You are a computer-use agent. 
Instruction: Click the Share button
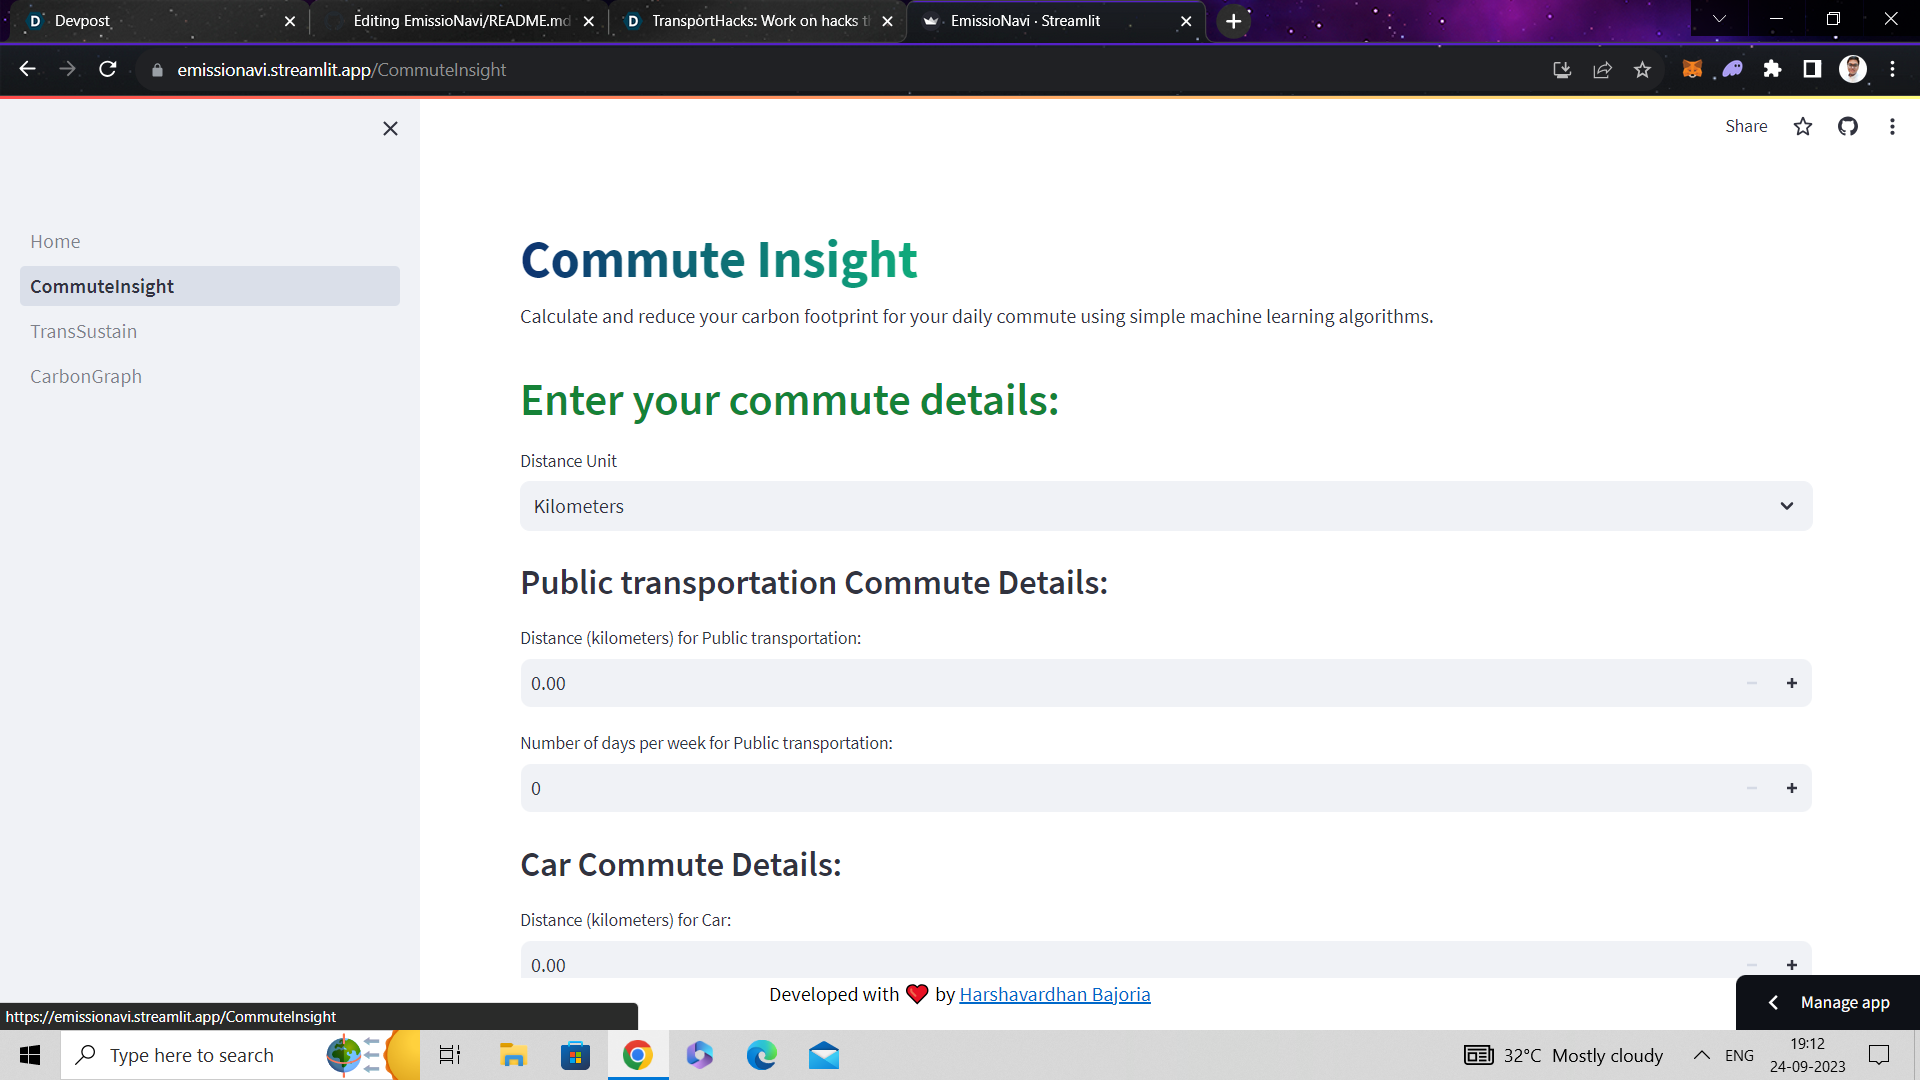pos(1745,127)
